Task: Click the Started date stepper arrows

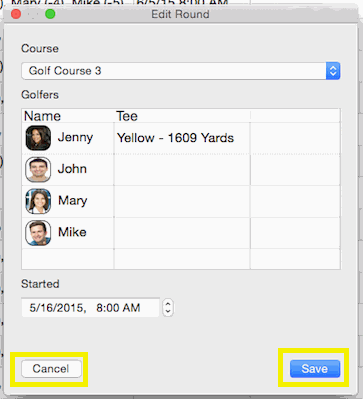Action: [168, 307]
